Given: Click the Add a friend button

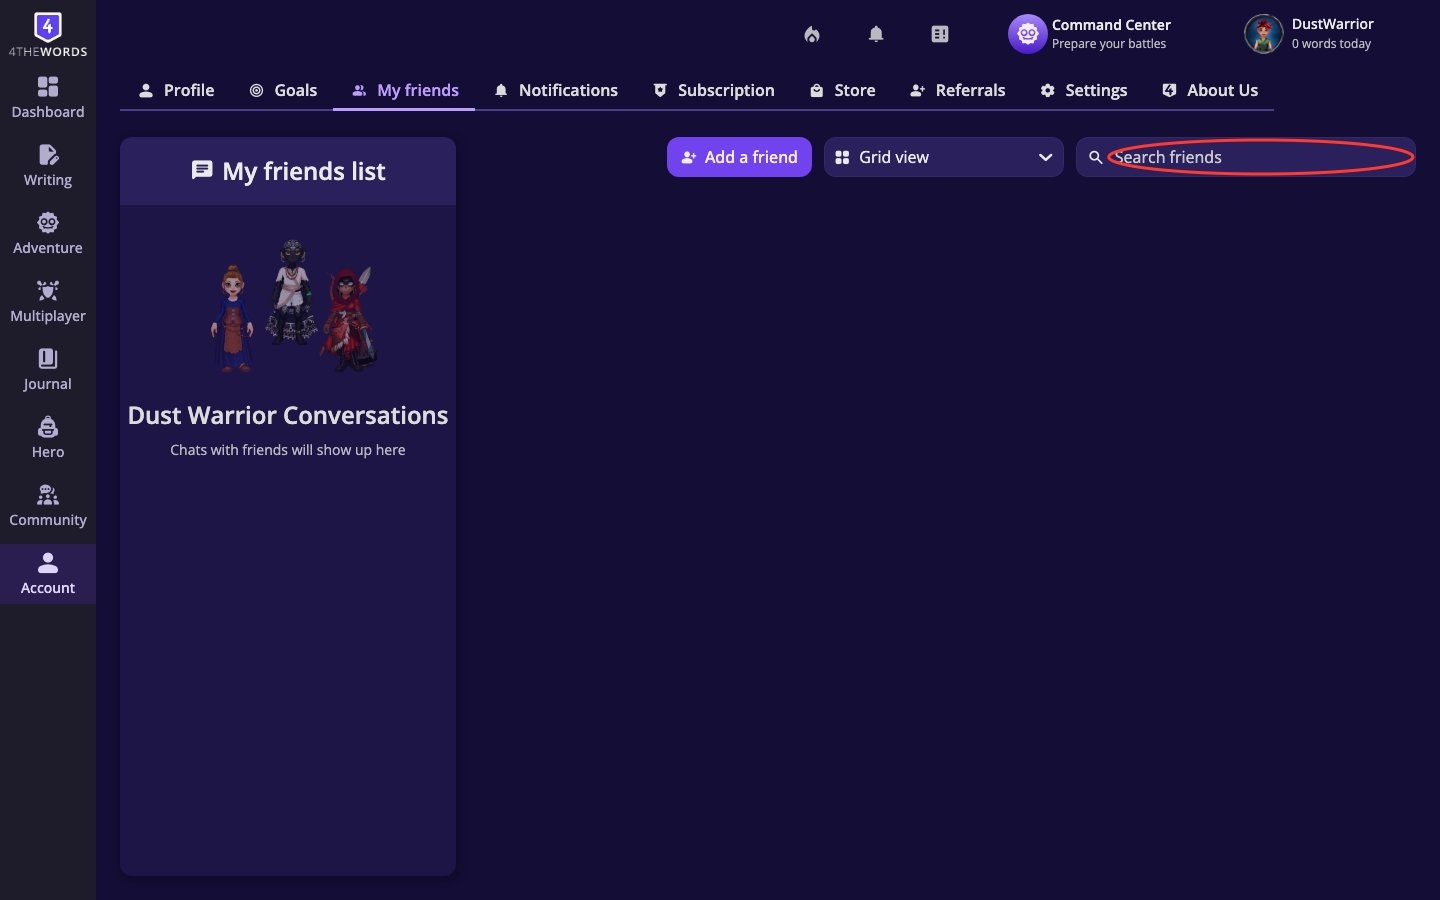Looking at the screenshot, I should point(739,157).
